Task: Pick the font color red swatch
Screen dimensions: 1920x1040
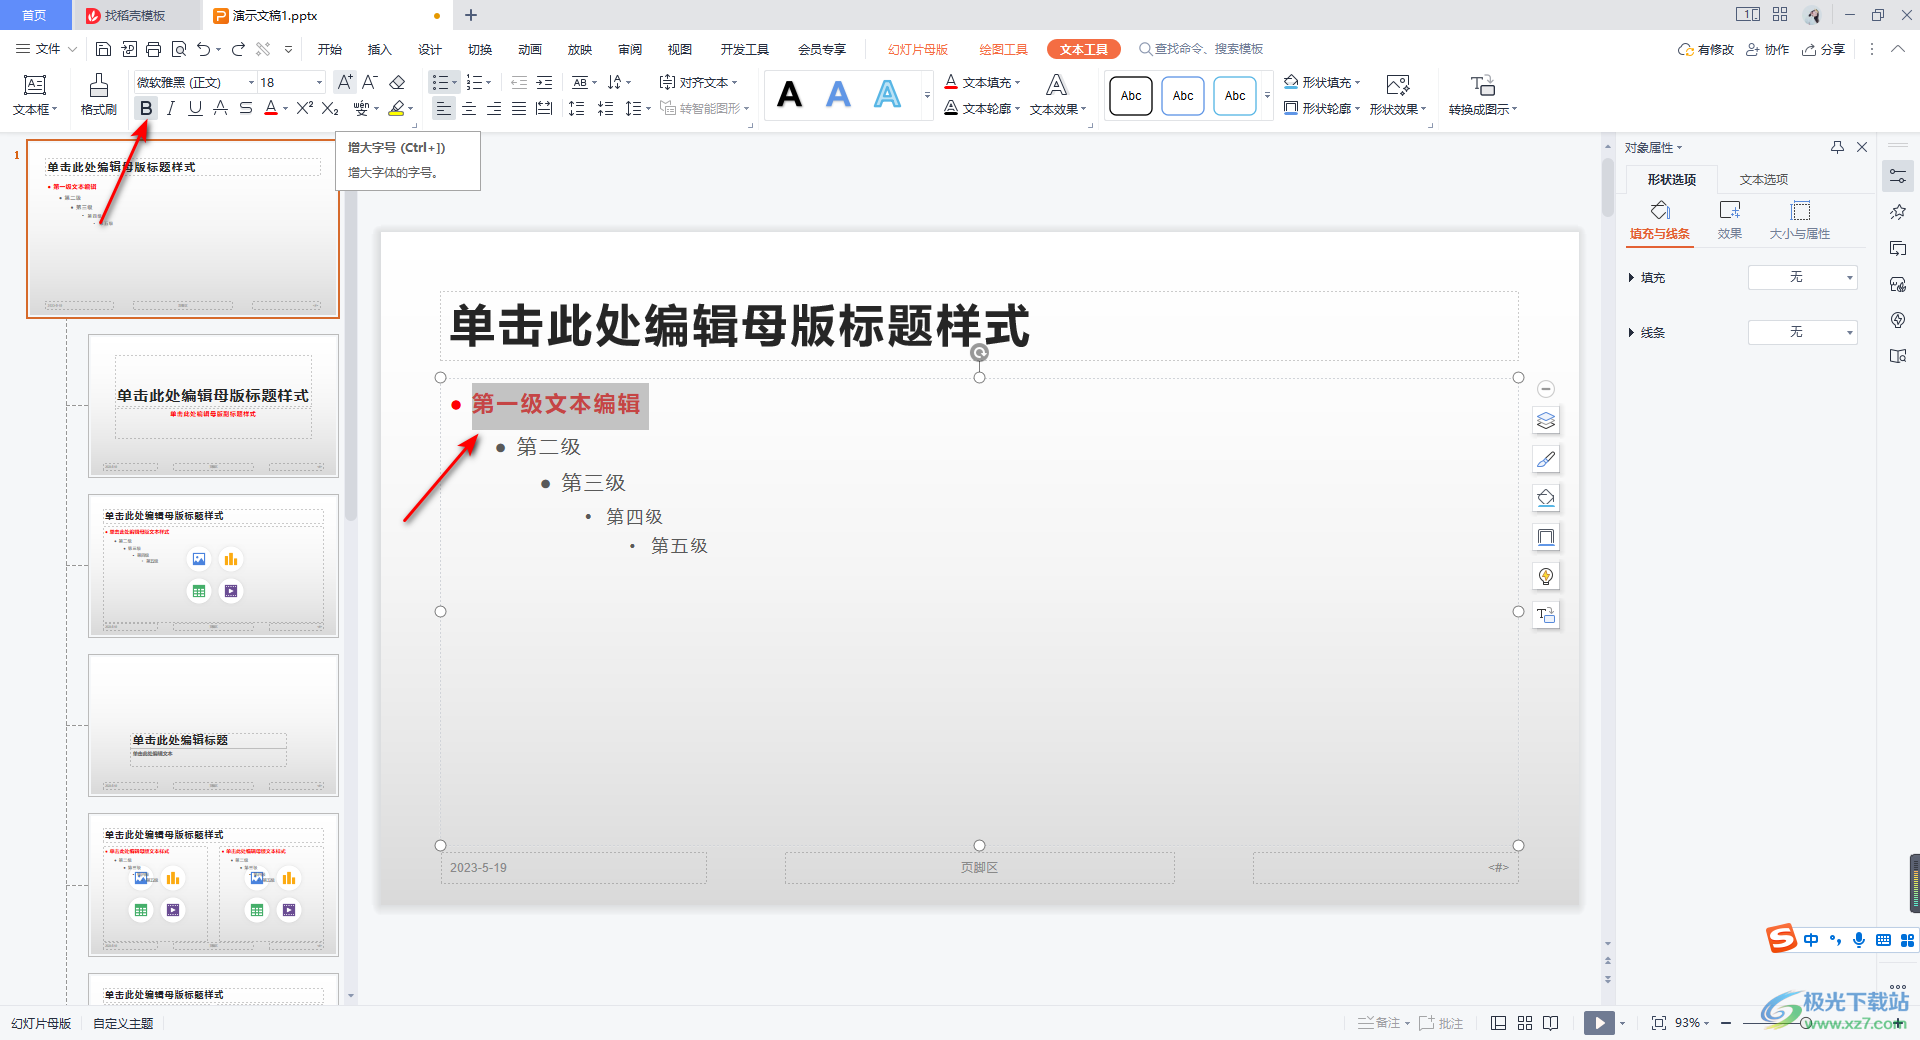Action: click(271, 108)
